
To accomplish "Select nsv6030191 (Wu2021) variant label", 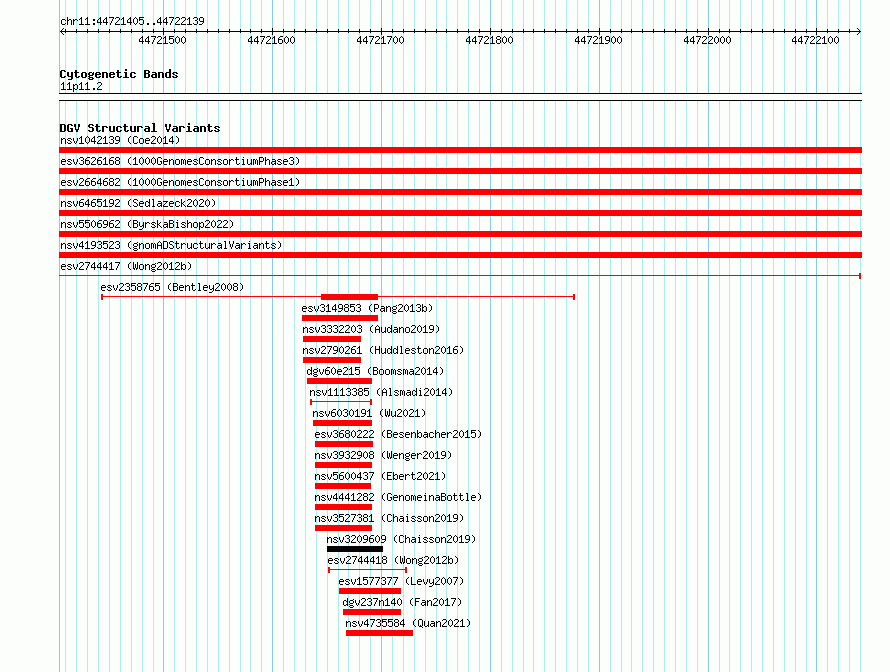I will 369,413.
